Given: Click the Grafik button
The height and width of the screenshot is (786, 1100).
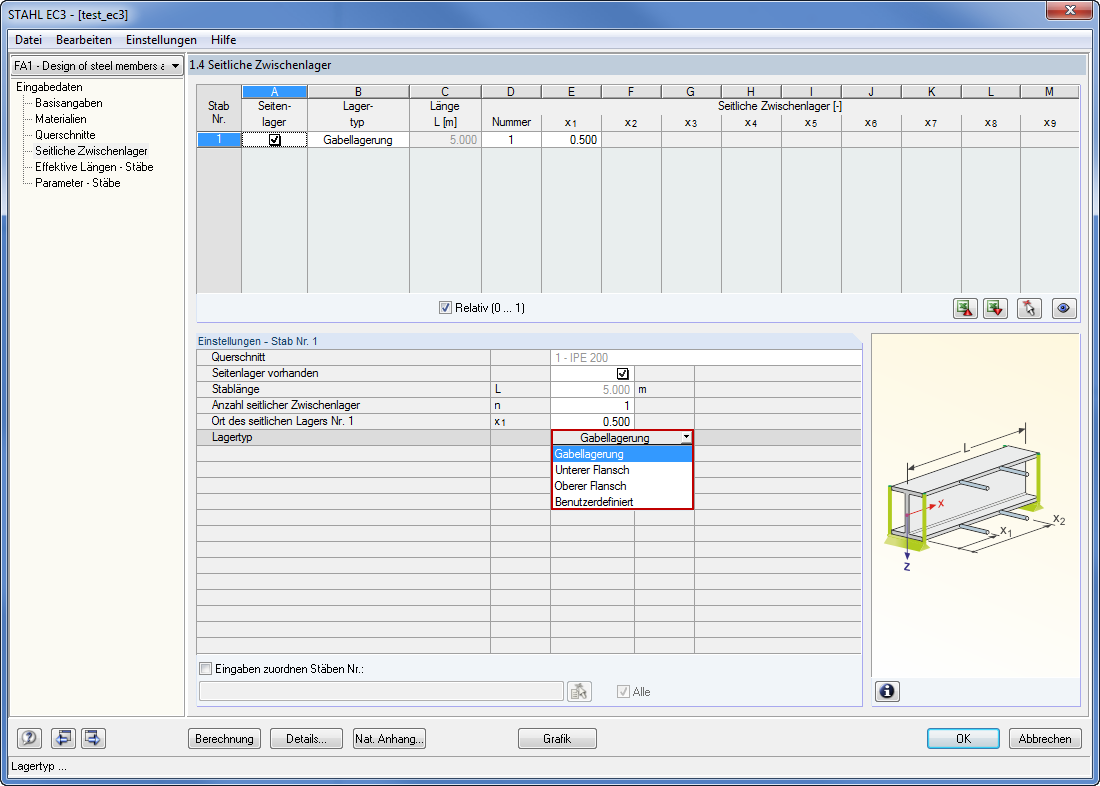Looking at the screenshot, I should (557, 738).
